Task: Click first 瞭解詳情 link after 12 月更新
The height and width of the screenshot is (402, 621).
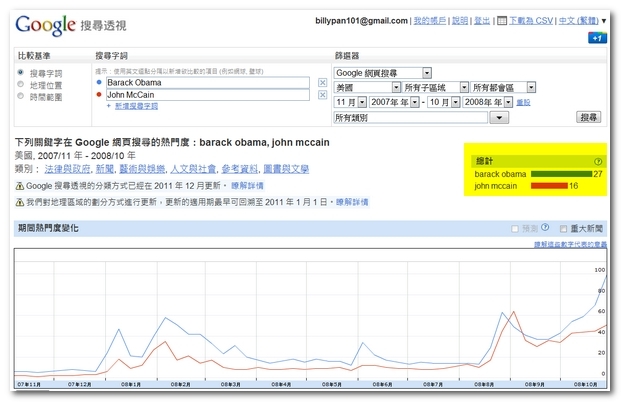Action: 247,186
